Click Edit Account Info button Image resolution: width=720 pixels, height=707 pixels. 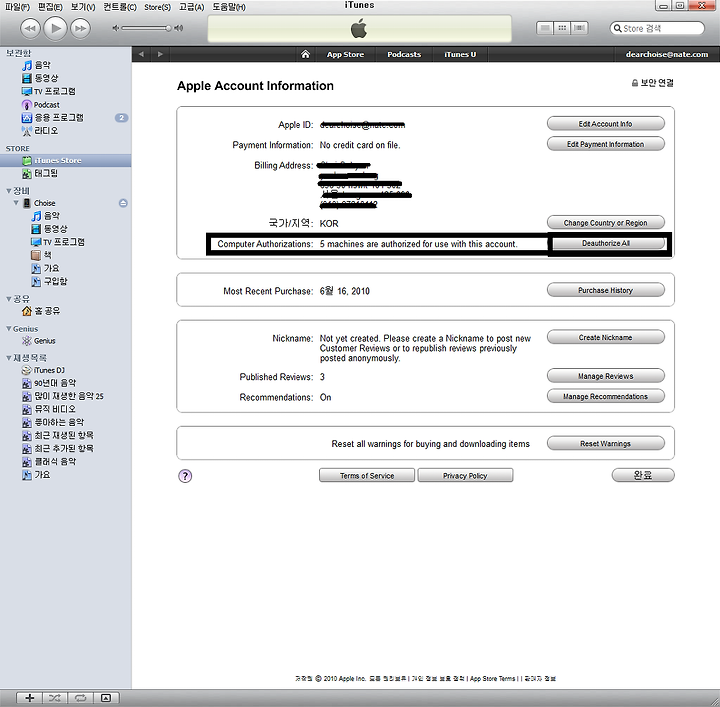pyautogui.click(x=606, y=123)
